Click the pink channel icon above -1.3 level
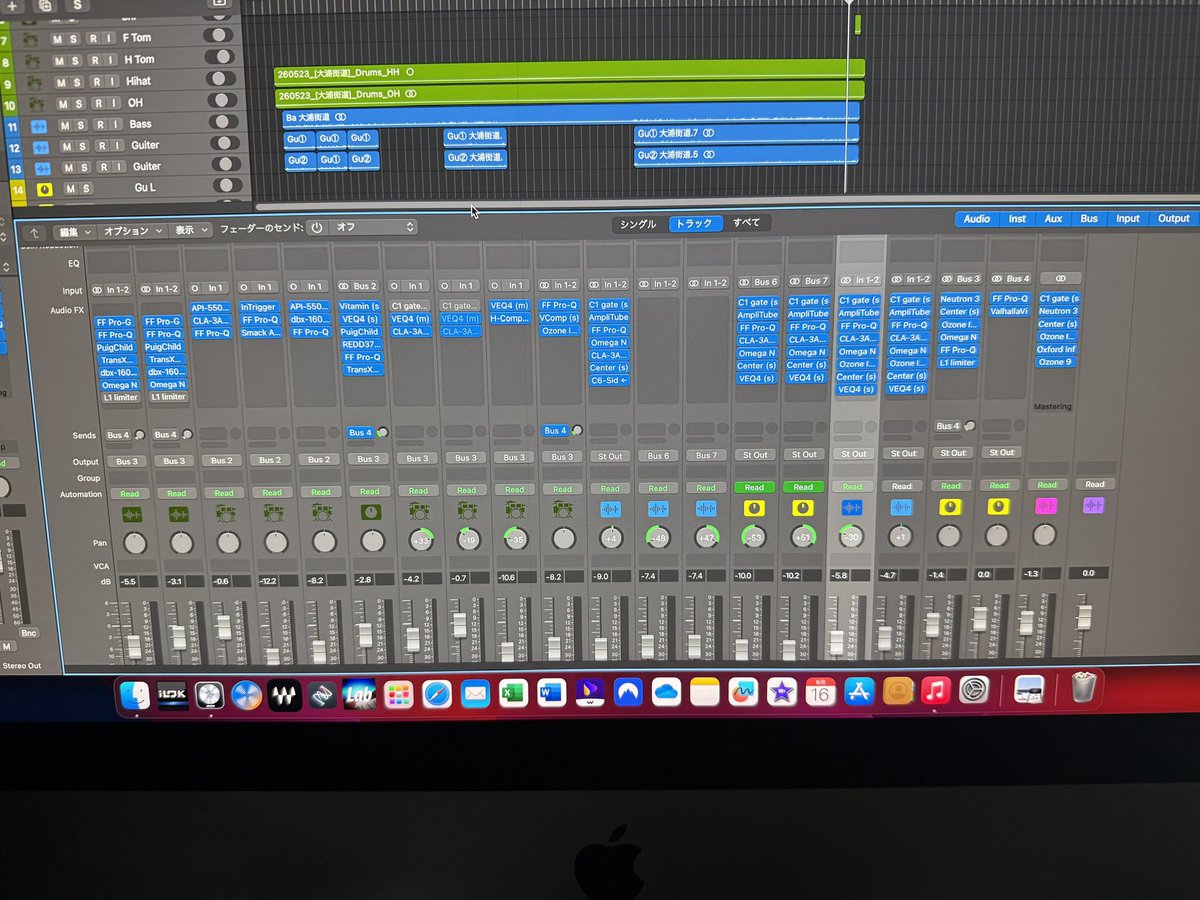 tap(1046, 506)
